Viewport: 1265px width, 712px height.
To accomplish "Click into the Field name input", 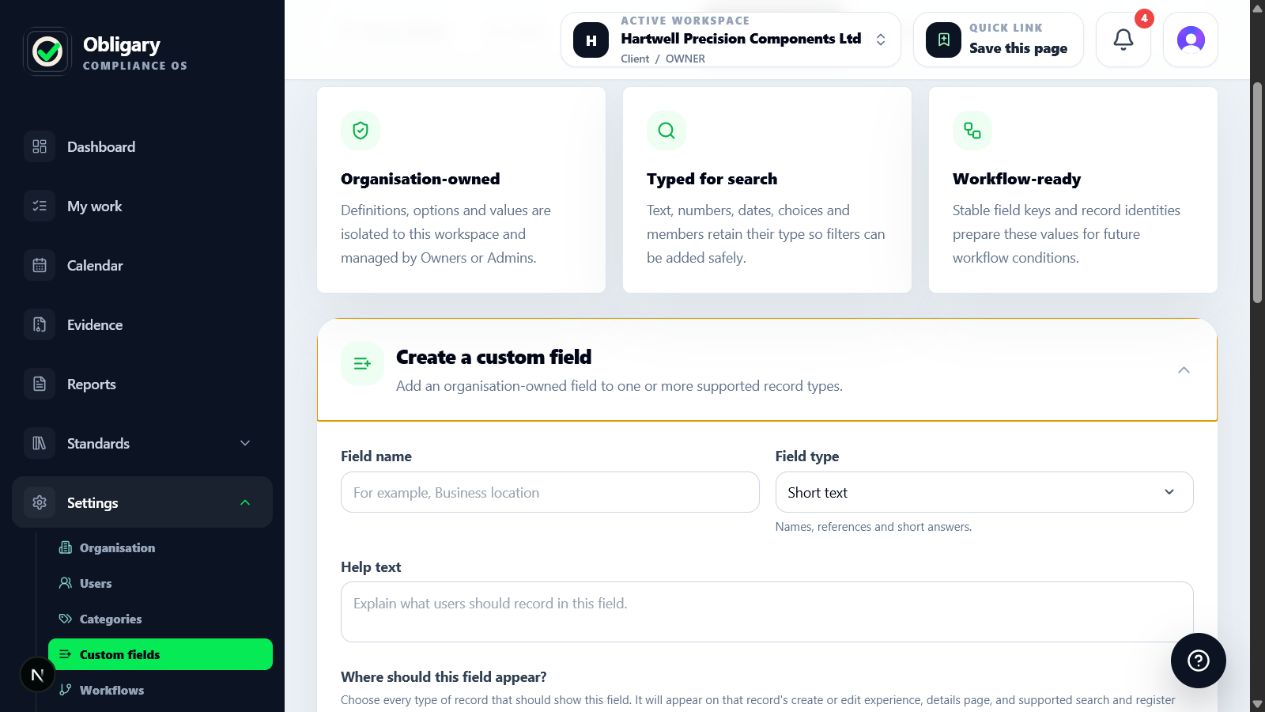I will pos(550,492).
